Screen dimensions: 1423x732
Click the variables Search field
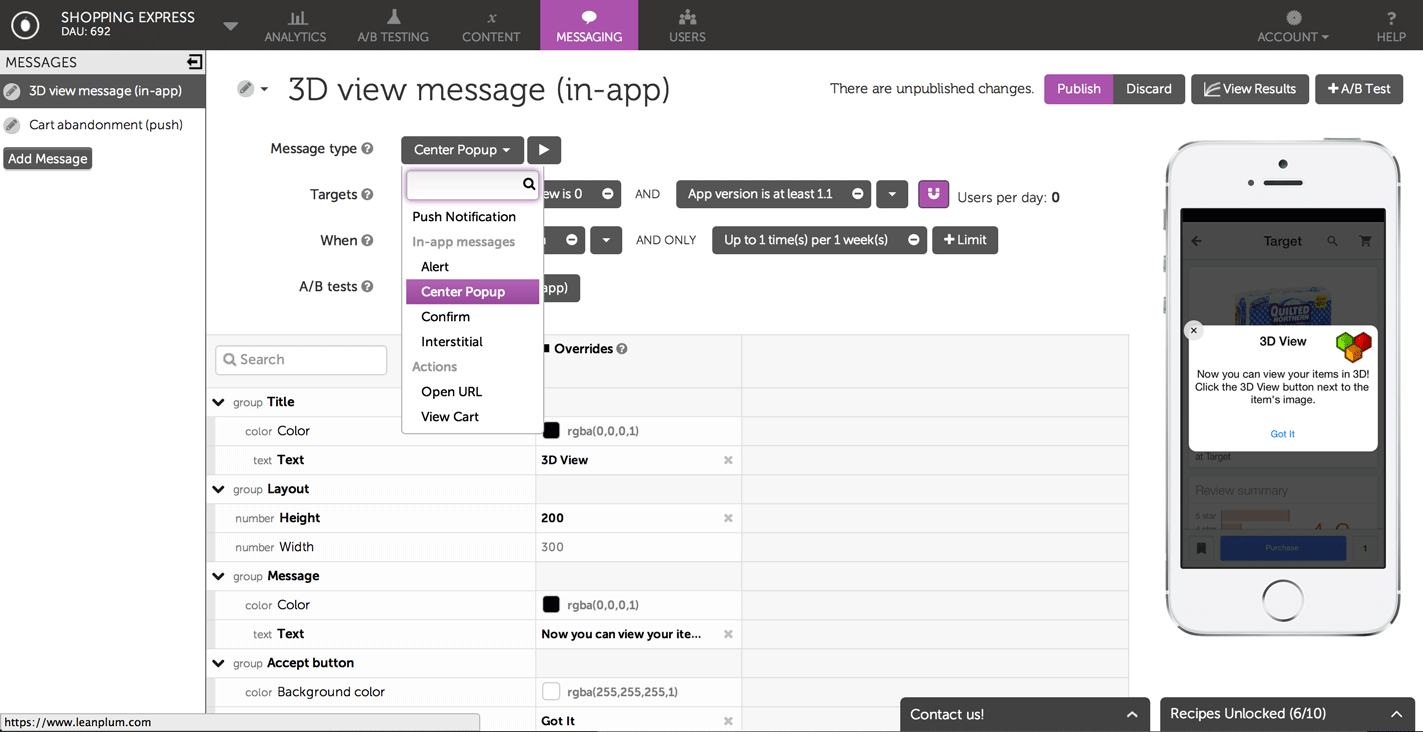[x=301, y=360]
